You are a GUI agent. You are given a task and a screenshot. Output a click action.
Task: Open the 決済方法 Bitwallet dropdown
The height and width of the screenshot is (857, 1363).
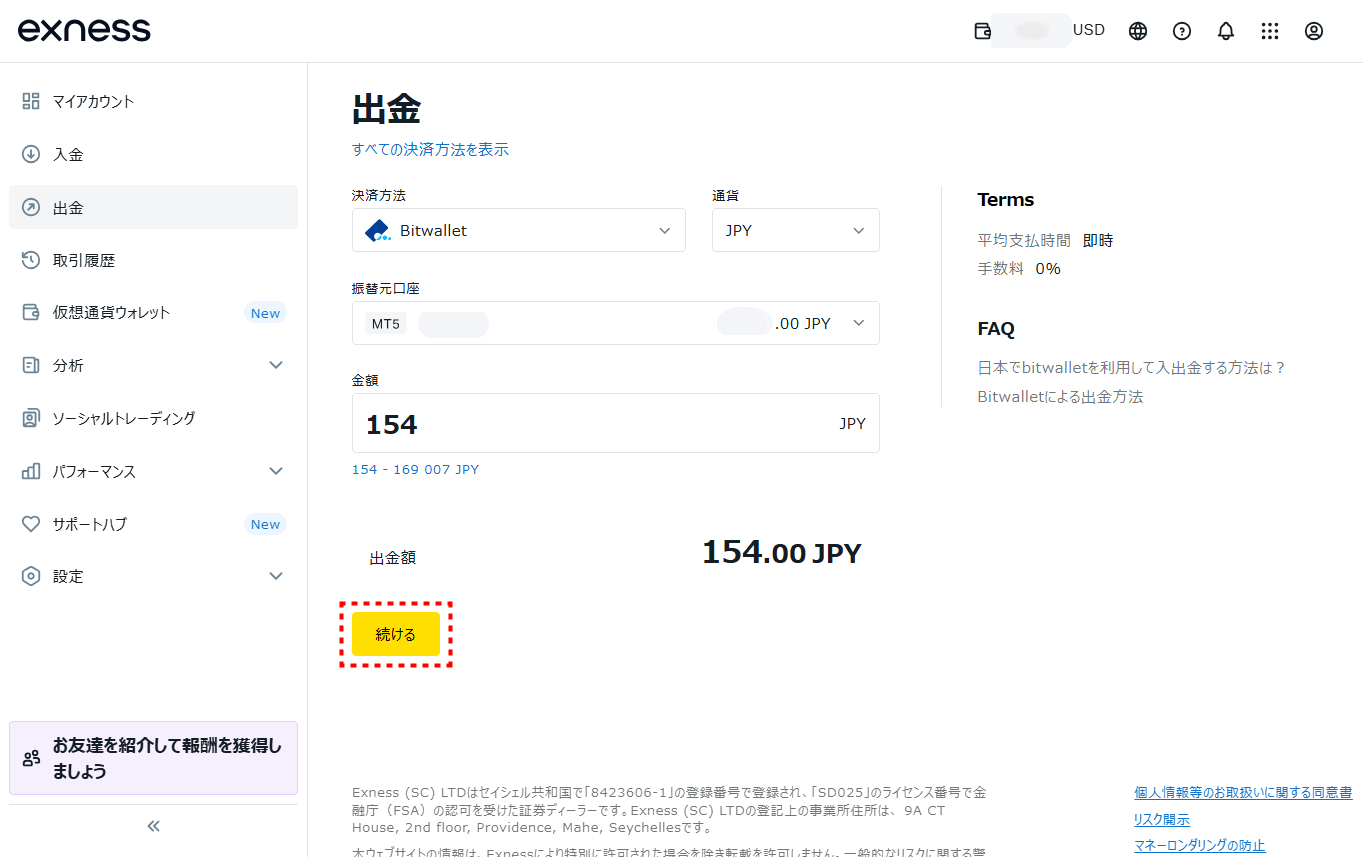point(519,230)
